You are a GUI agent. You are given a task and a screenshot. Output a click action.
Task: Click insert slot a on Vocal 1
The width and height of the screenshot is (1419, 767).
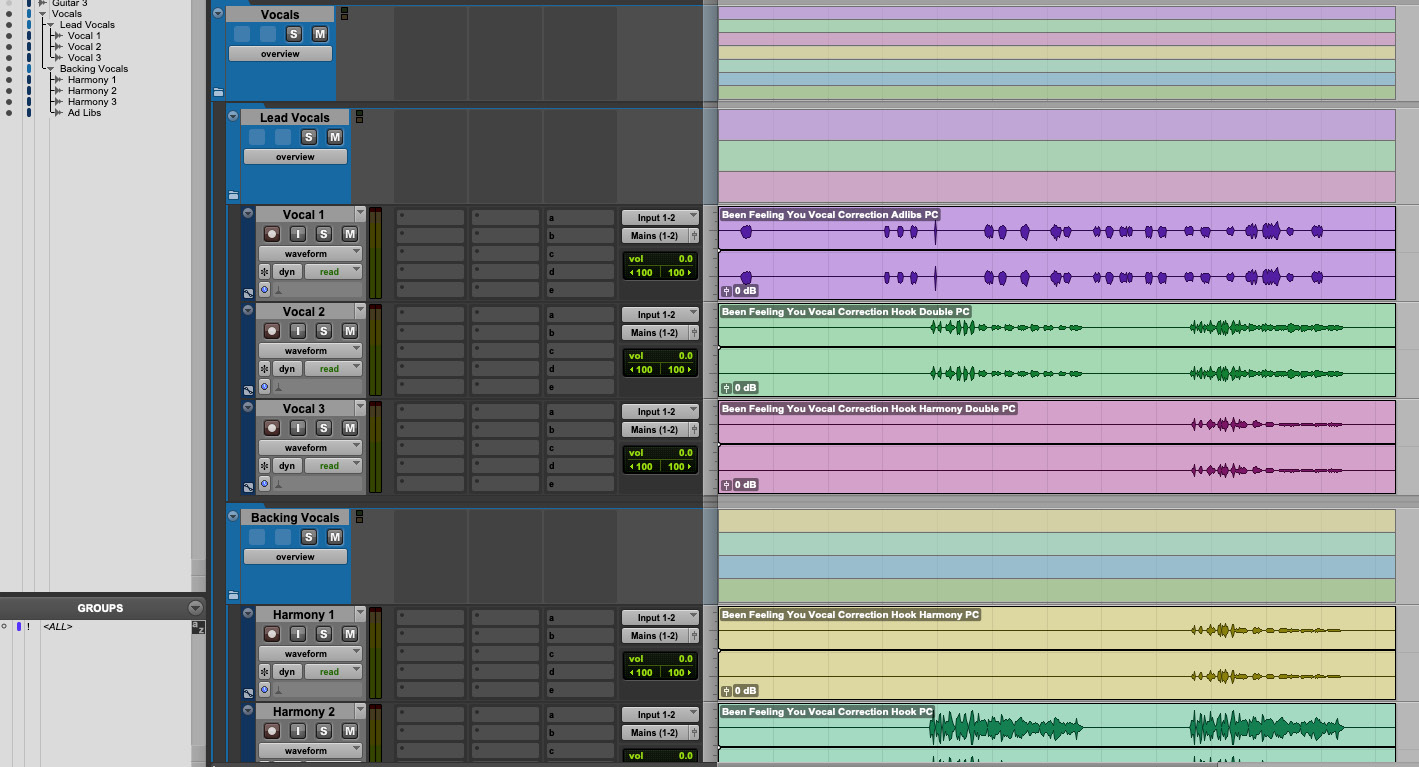[x=580, y=217]
